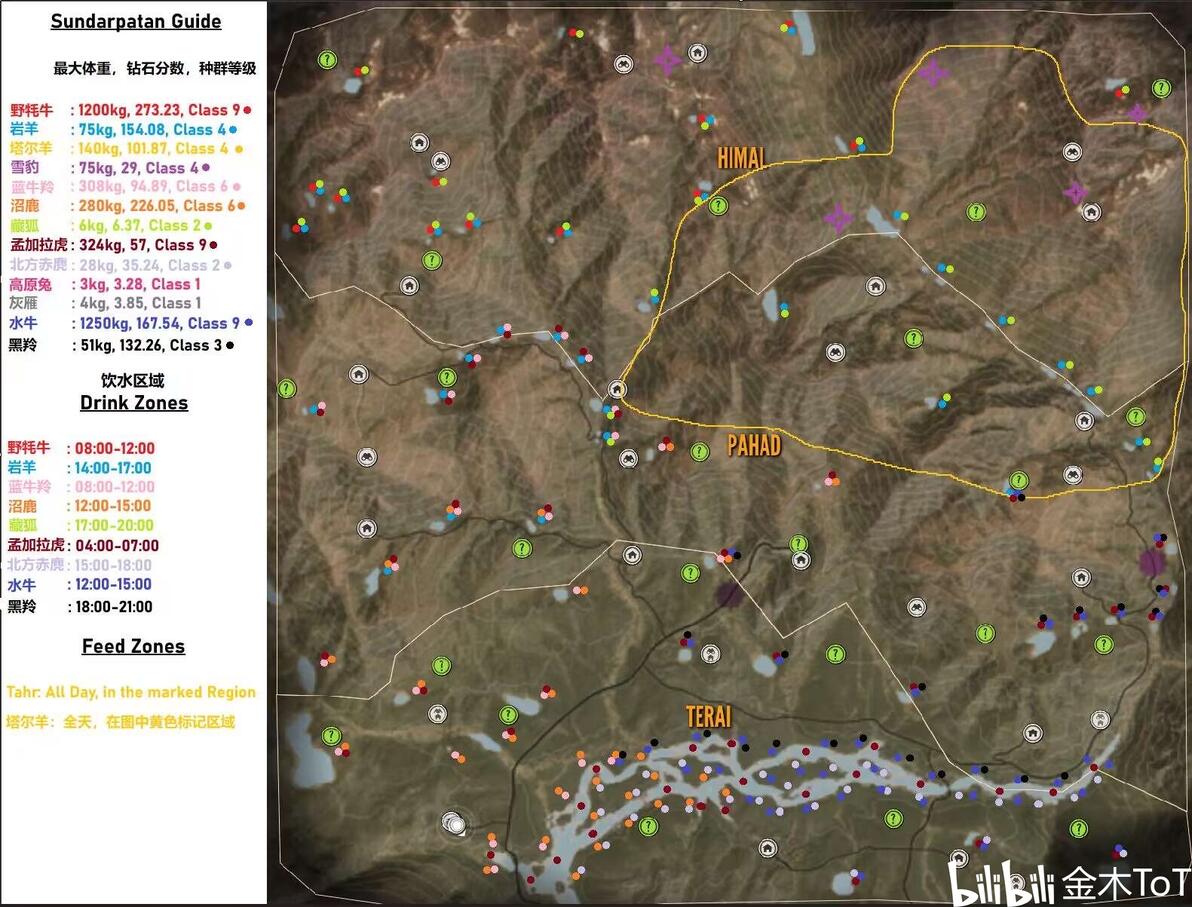Select the purple star between the top lookout and outpost

[667, 60]
